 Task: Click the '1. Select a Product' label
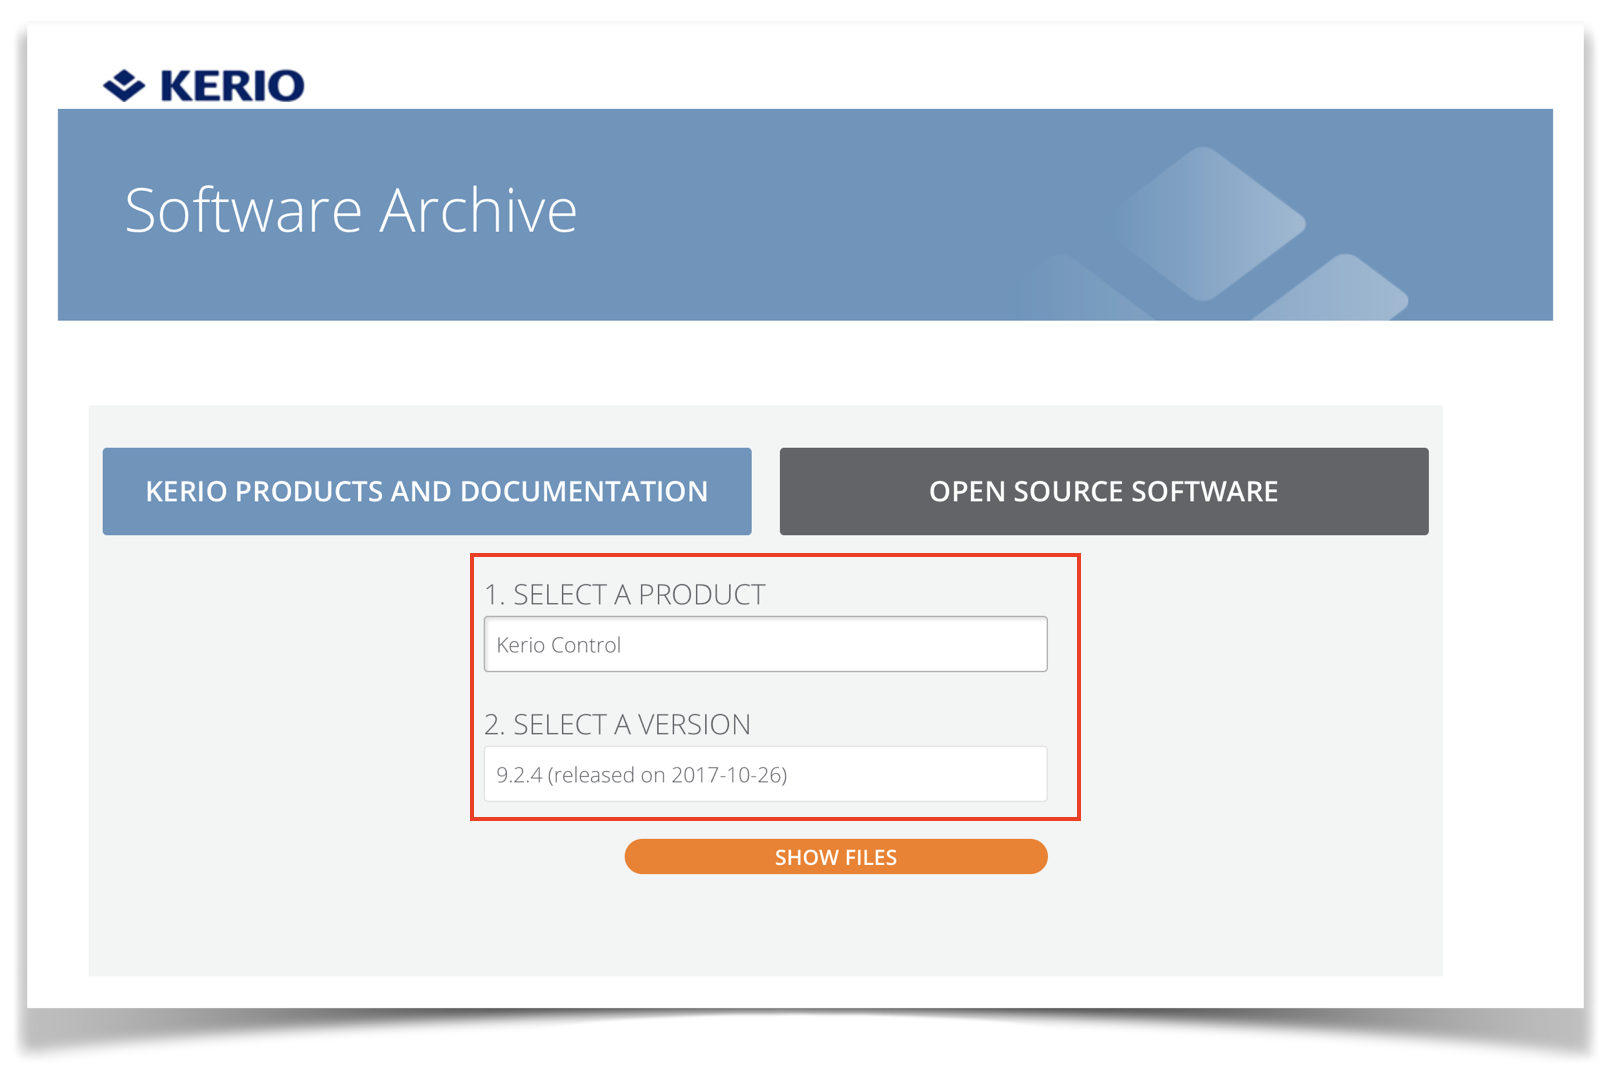click(x=625, y=594)
